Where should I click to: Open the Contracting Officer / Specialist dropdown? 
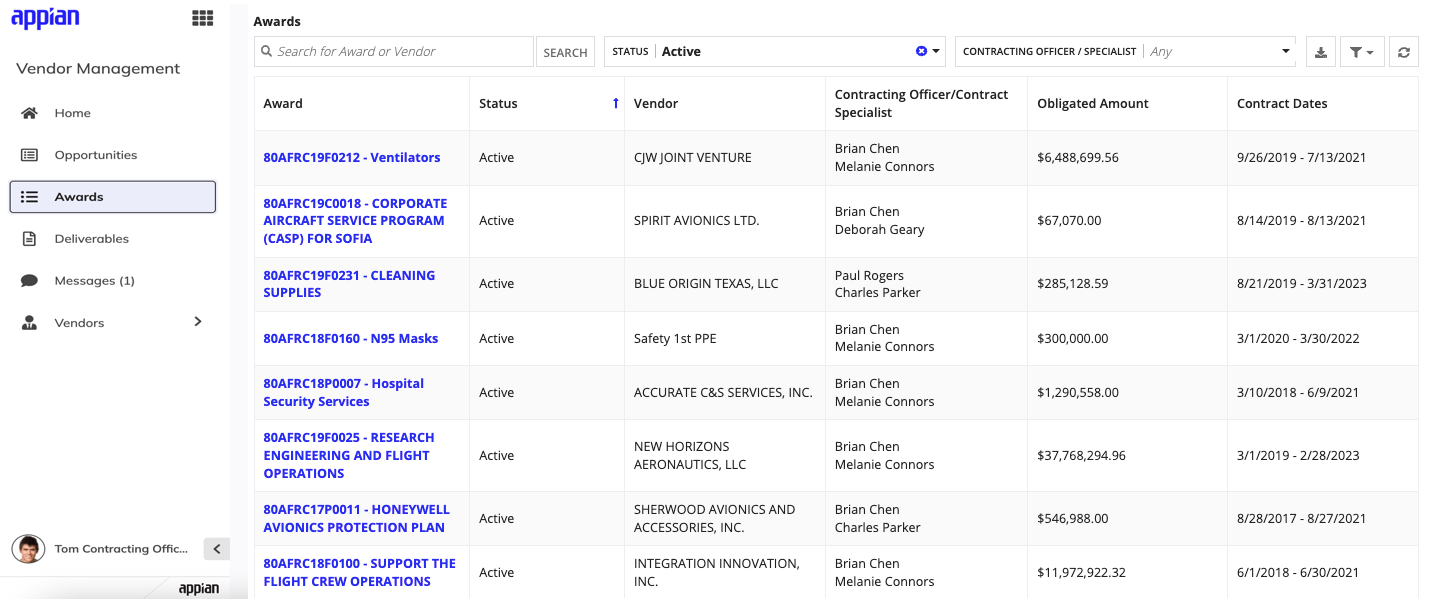point(1126,51)
